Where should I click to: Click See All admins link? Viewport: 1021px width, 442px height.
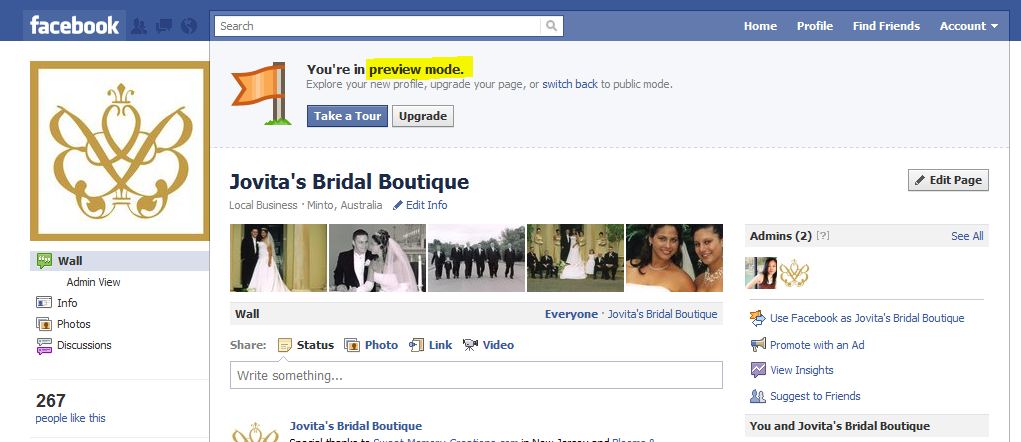(967, 236)
